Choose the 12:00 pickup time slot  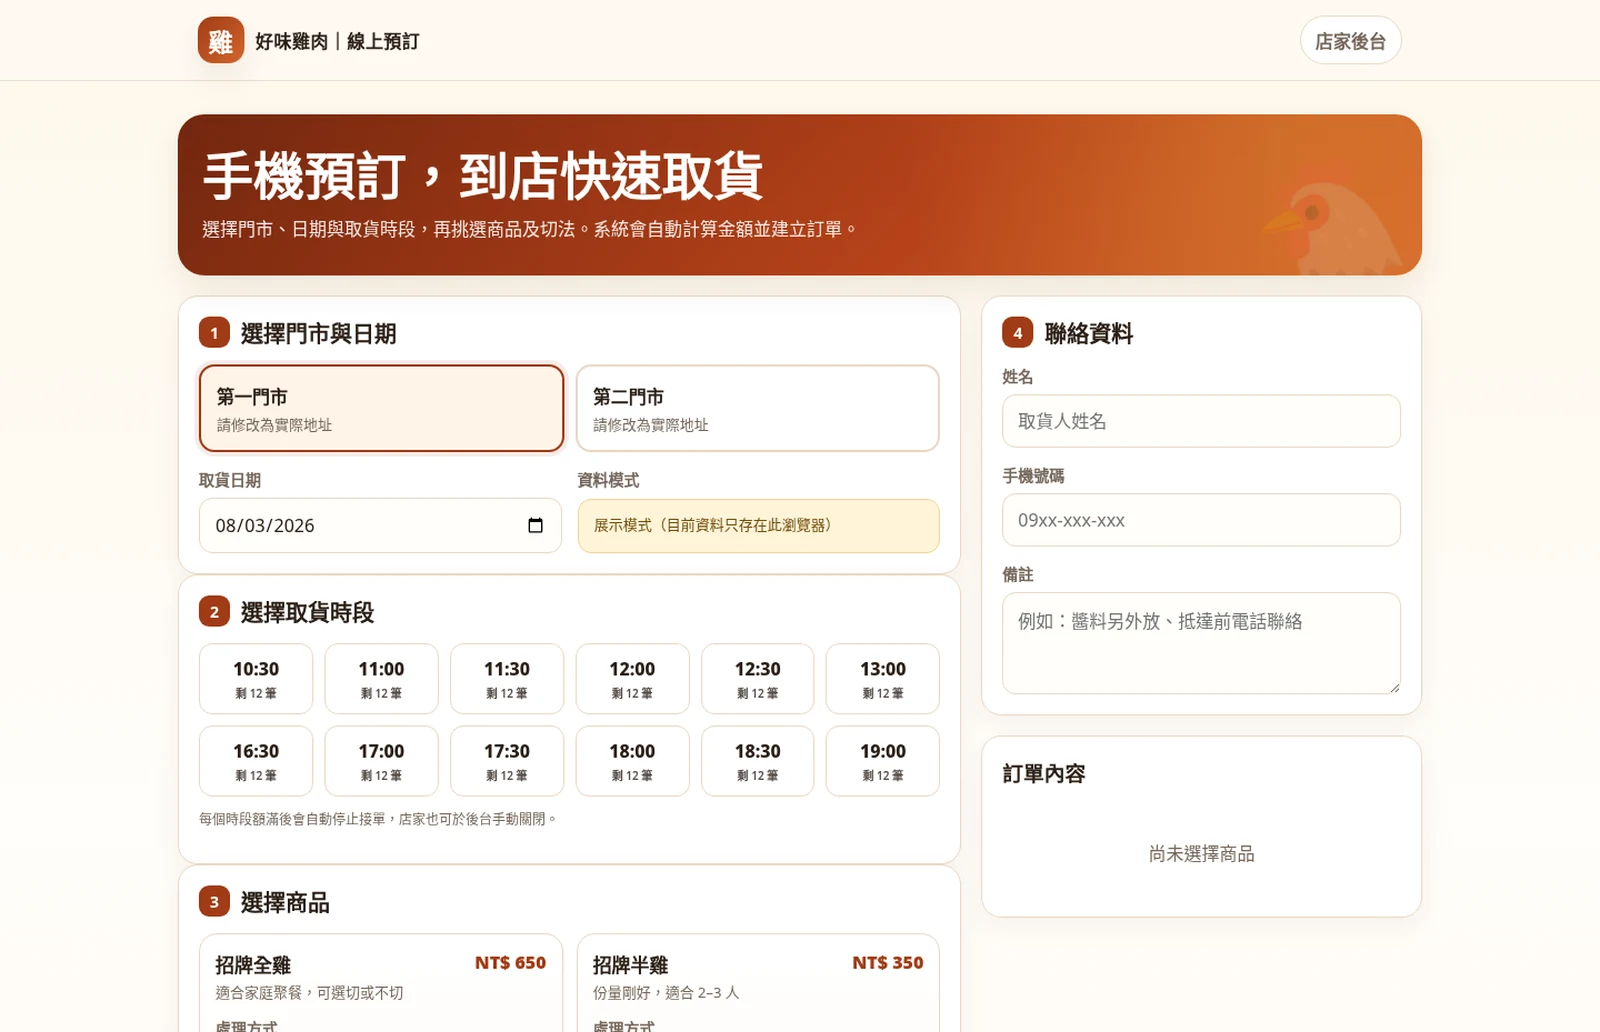point(632,679)
